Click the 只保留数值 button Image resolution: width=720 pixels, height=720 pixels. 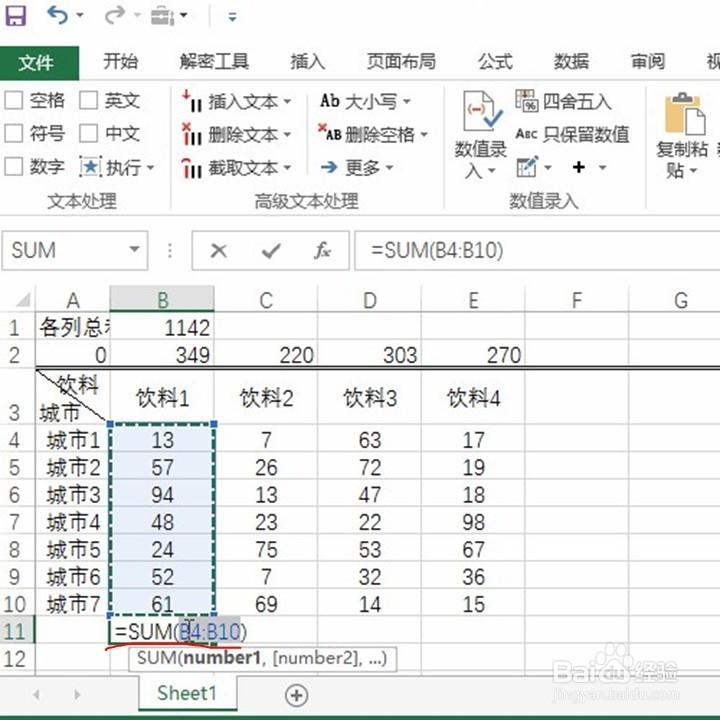tap(572, 135)
